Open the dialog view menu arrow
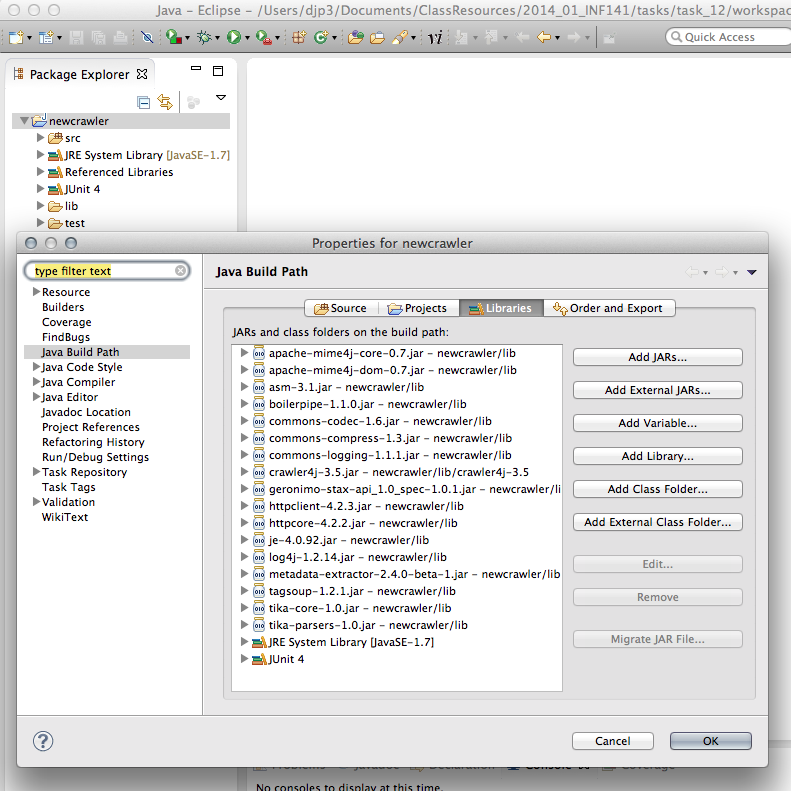791x791 pixels. (x=752, y=272)
